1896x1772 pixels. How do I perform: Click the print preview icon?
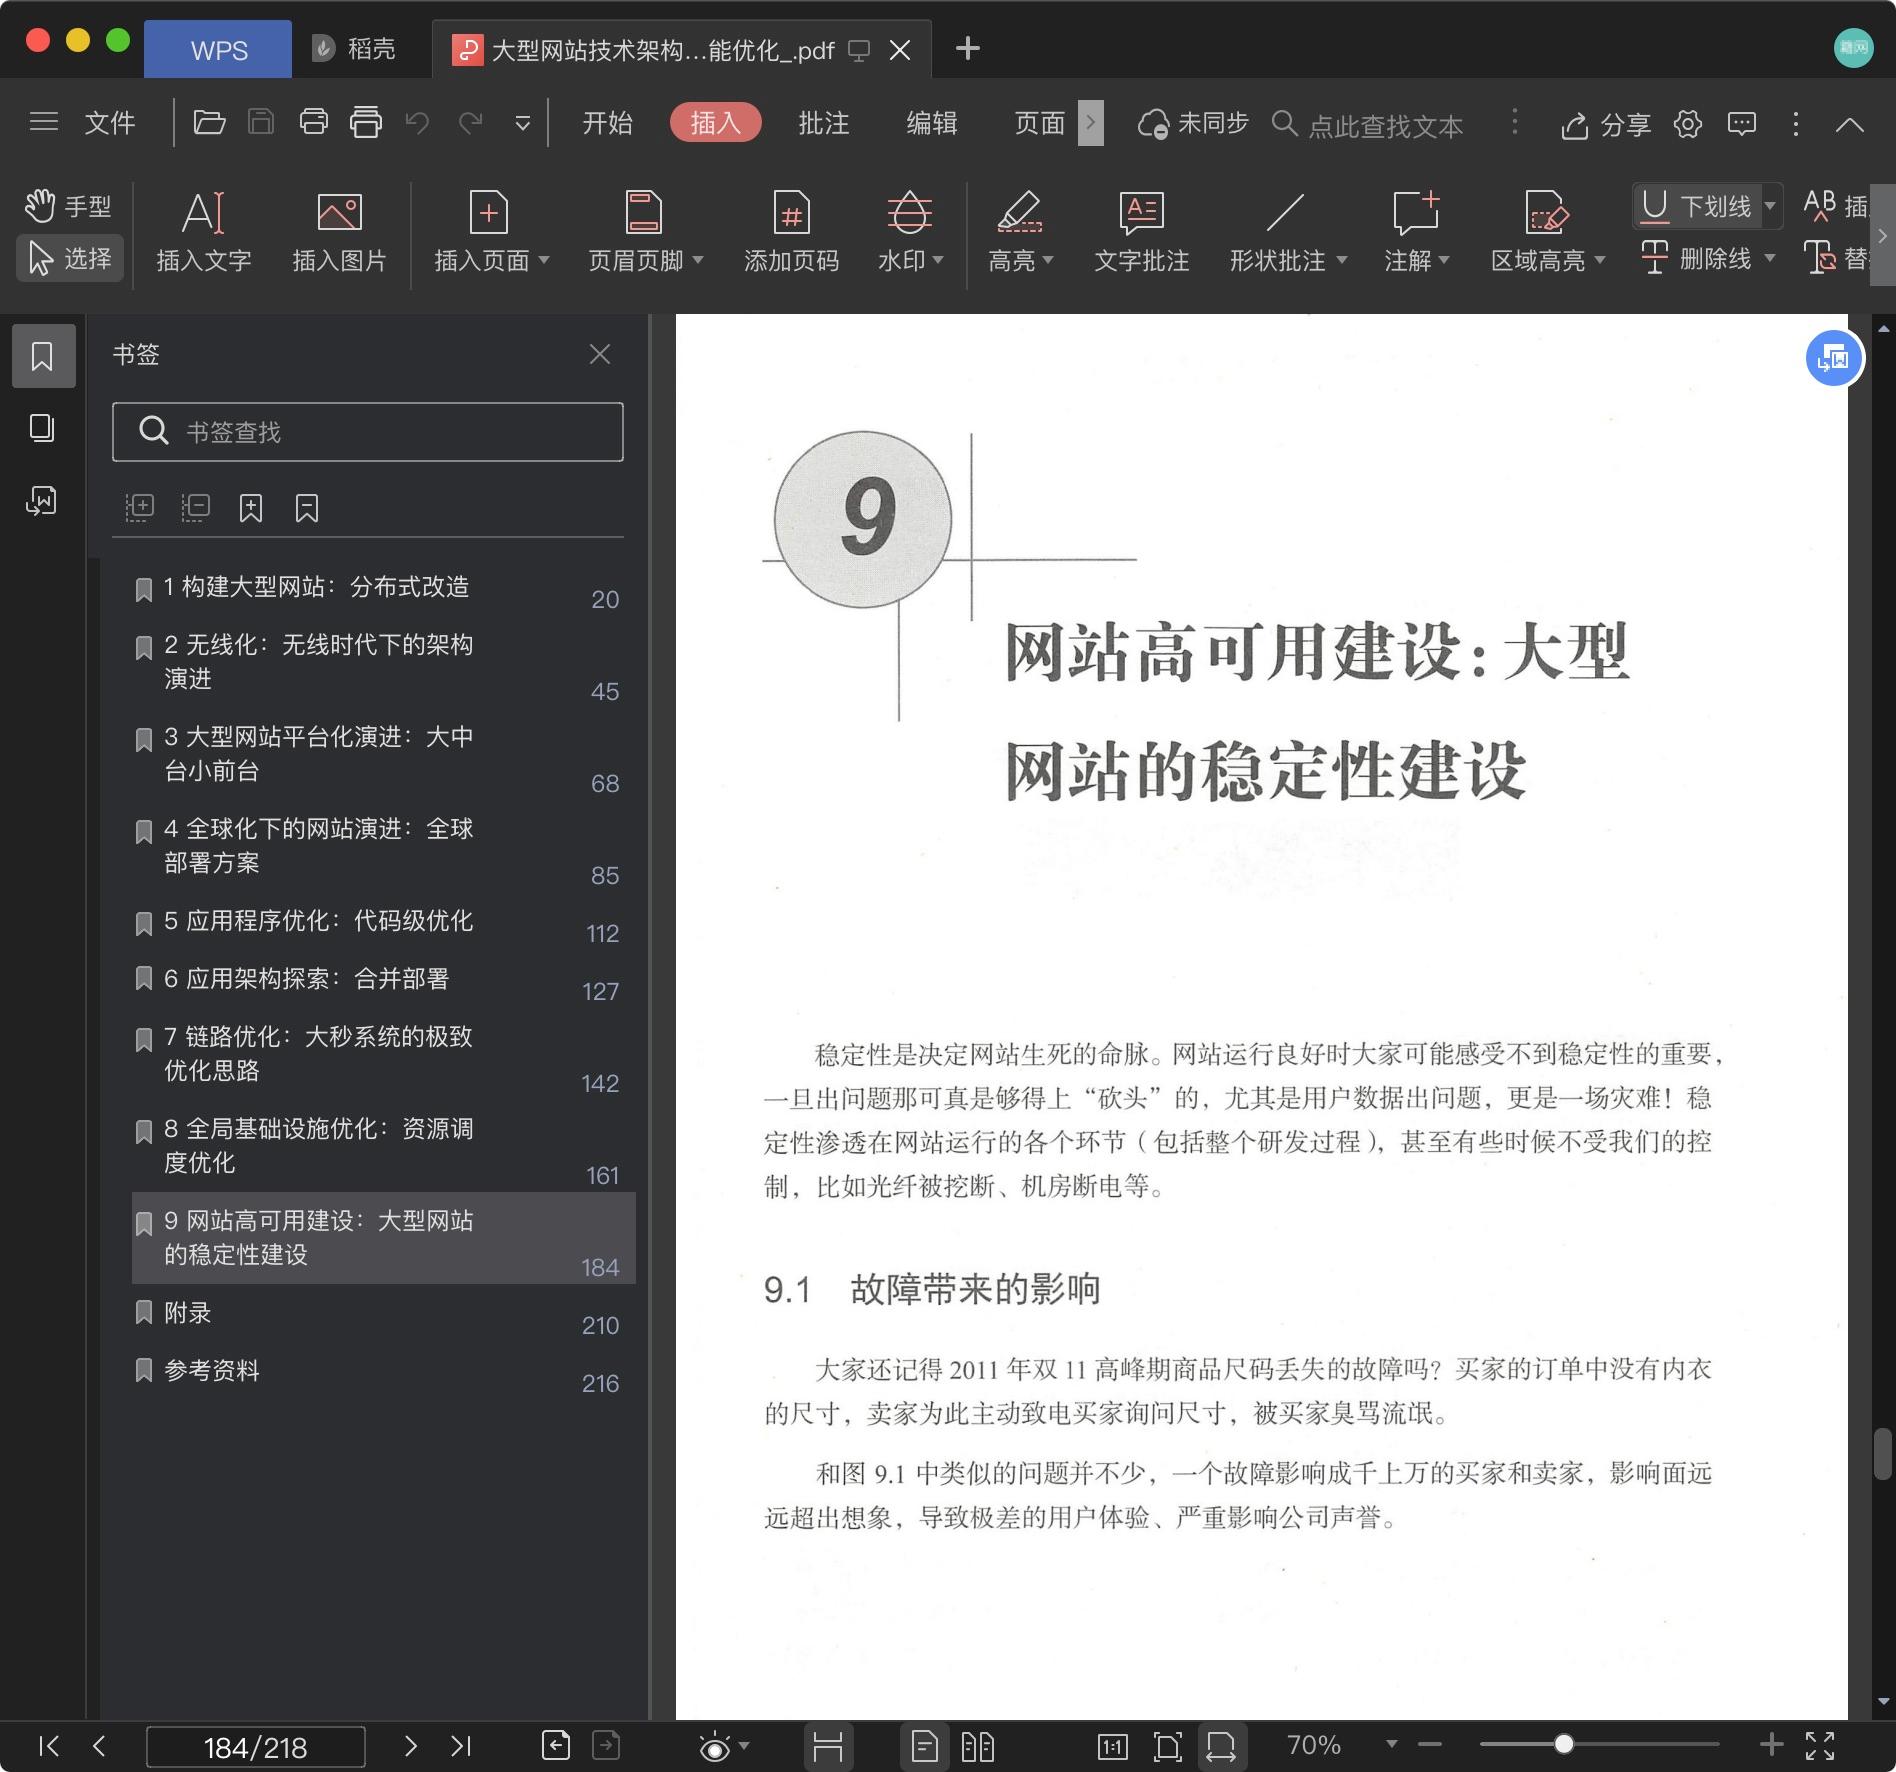(365, 123)
